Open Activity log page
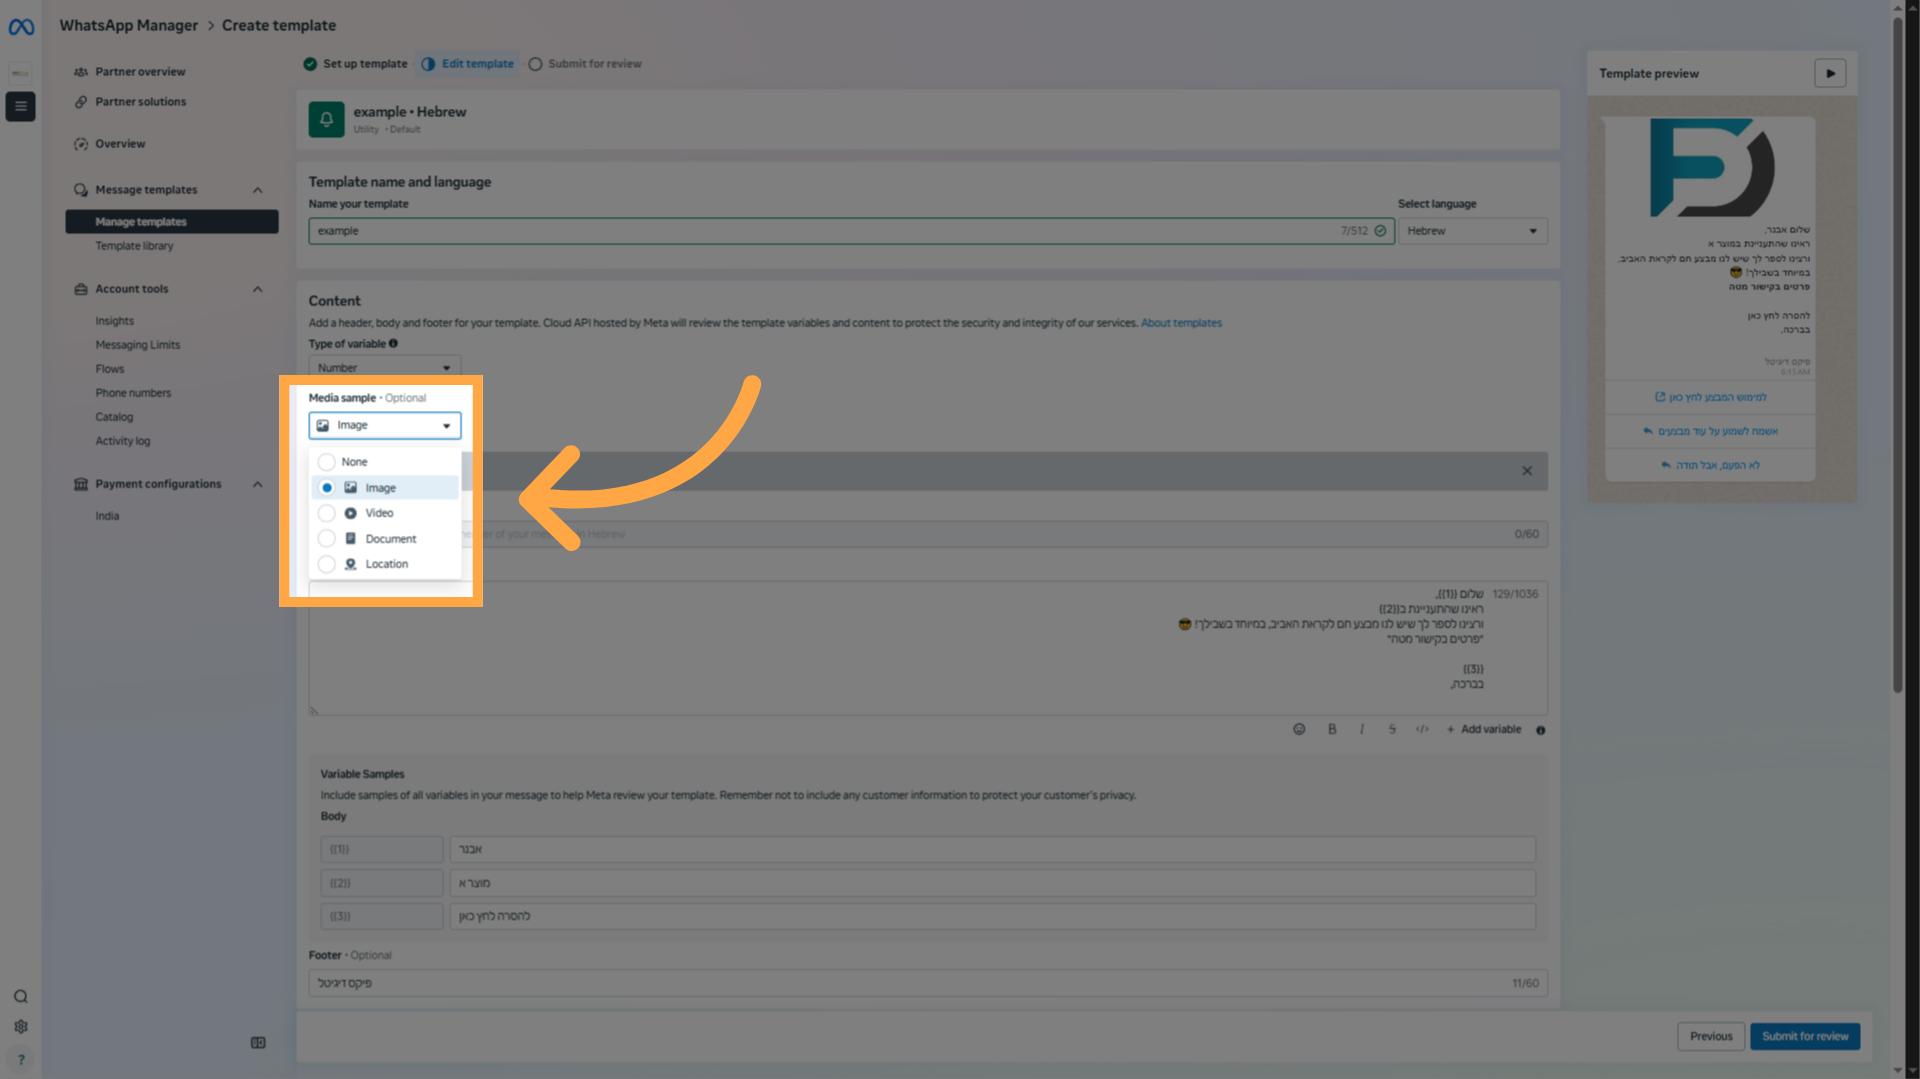 (122, 441)
